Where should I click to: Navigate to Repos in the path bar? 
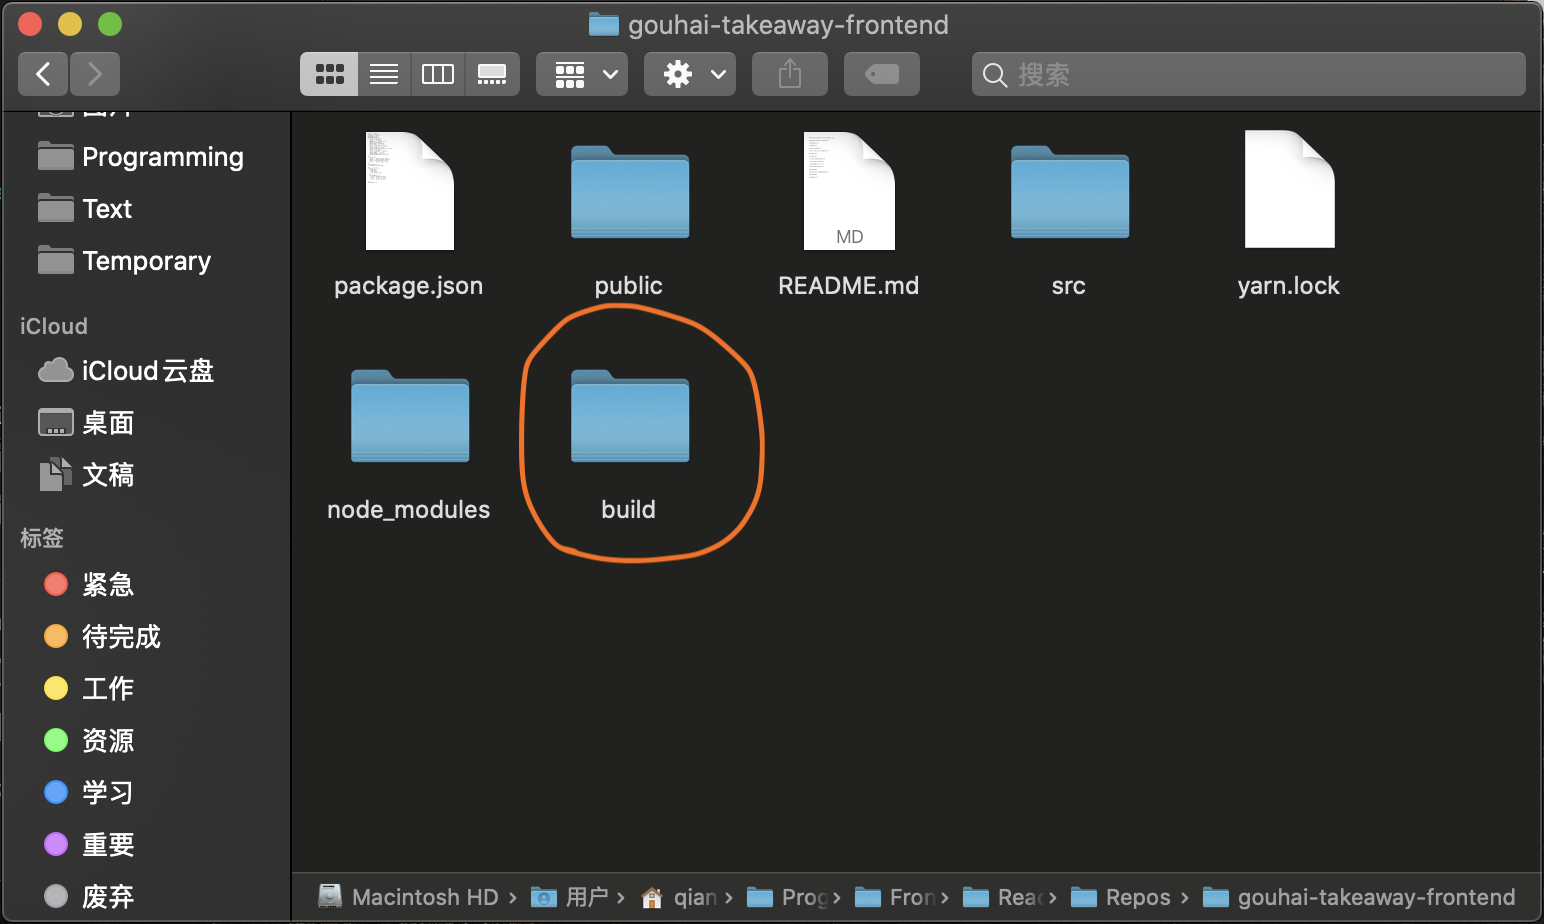pyautogui.click(x=1139, y=896)
